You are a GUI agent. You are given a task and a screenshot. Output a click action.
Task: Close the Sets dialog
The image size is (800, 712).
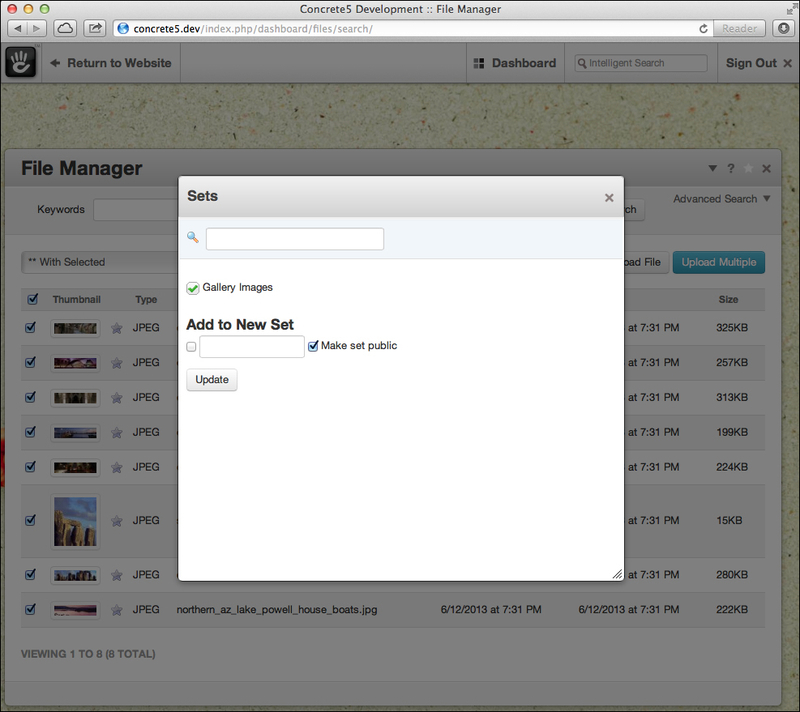click(x=609, y=197)
